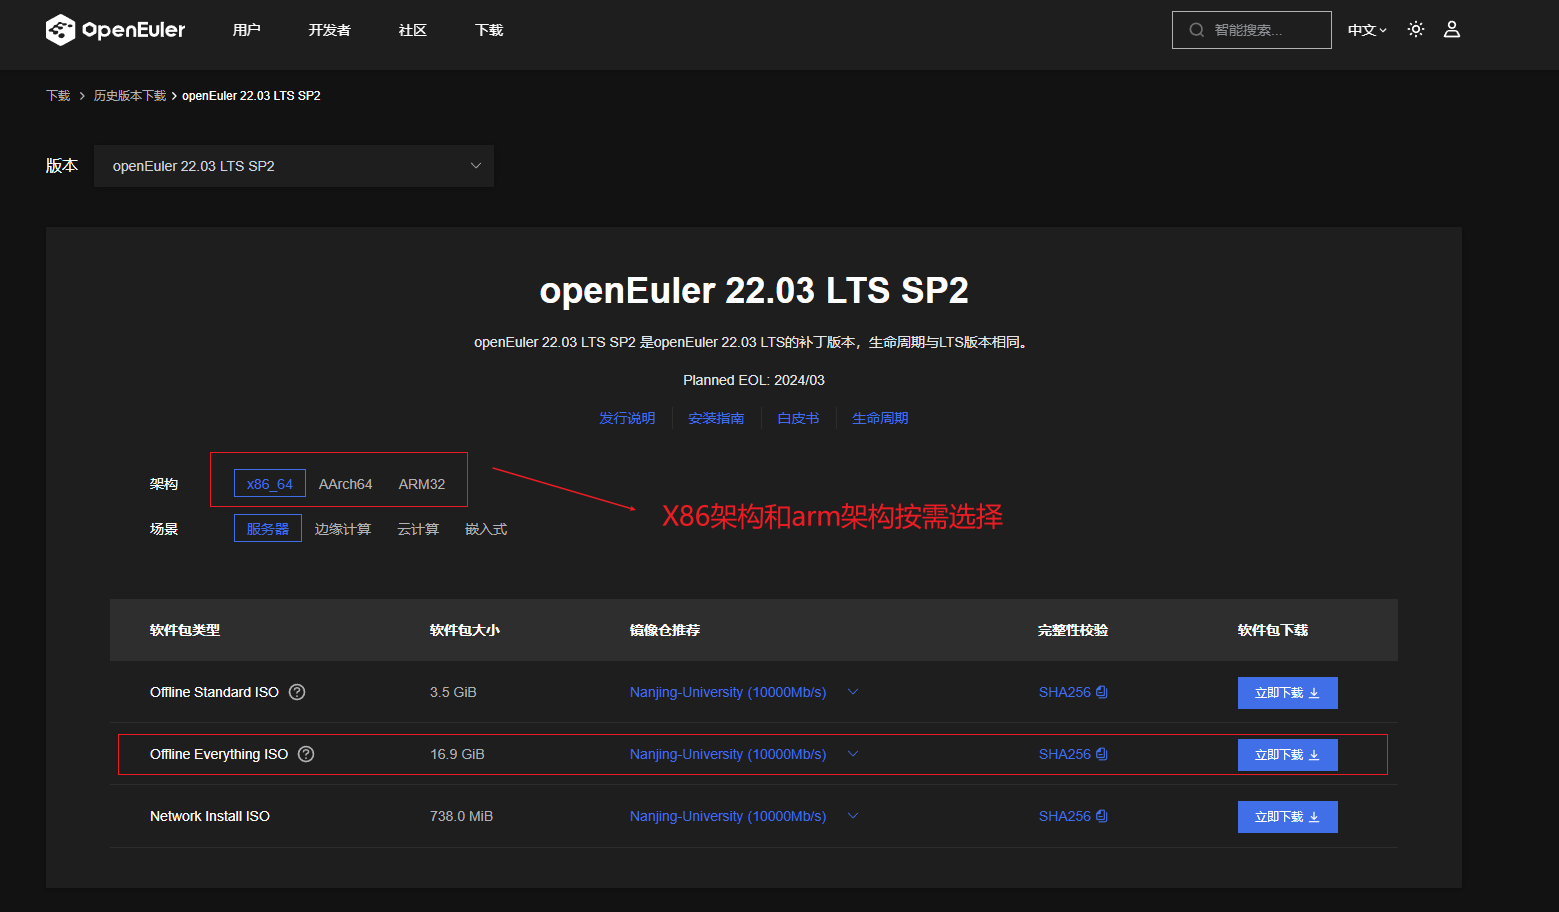
Task: Open the 开发者 menu
Action: pos(329,30)
